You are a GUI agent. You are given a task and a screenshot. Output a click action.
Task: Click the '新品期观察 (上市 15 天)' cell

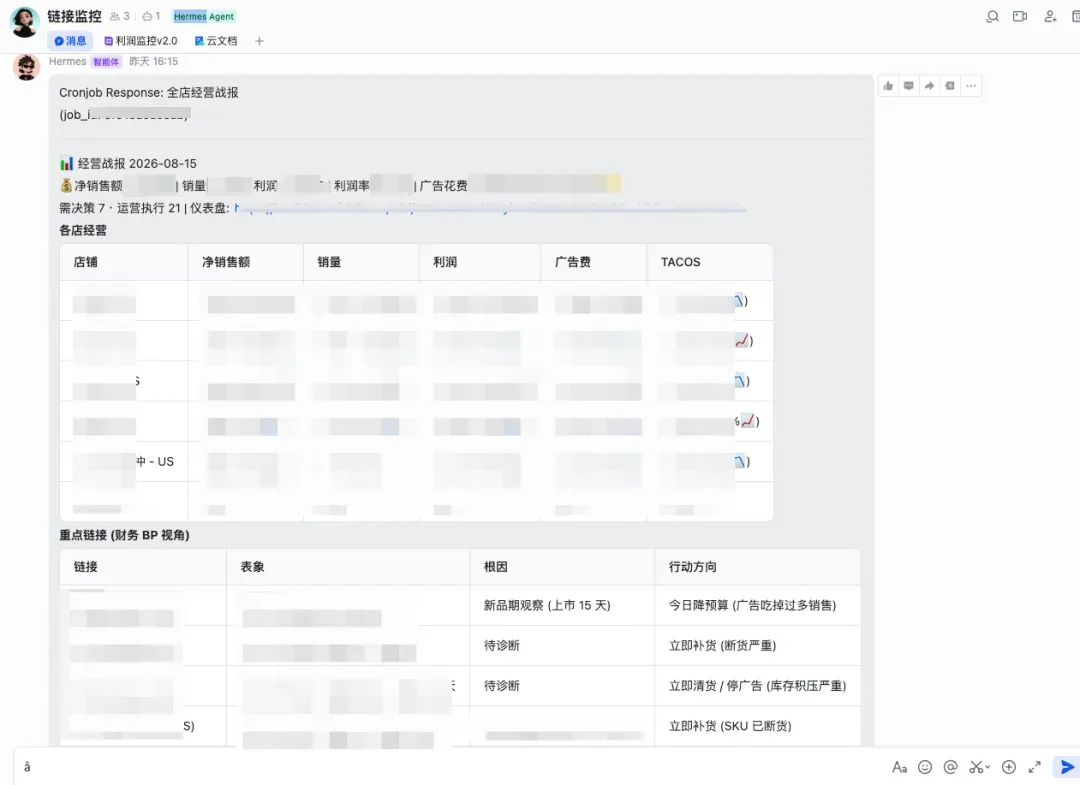click(x=547, y=605)
